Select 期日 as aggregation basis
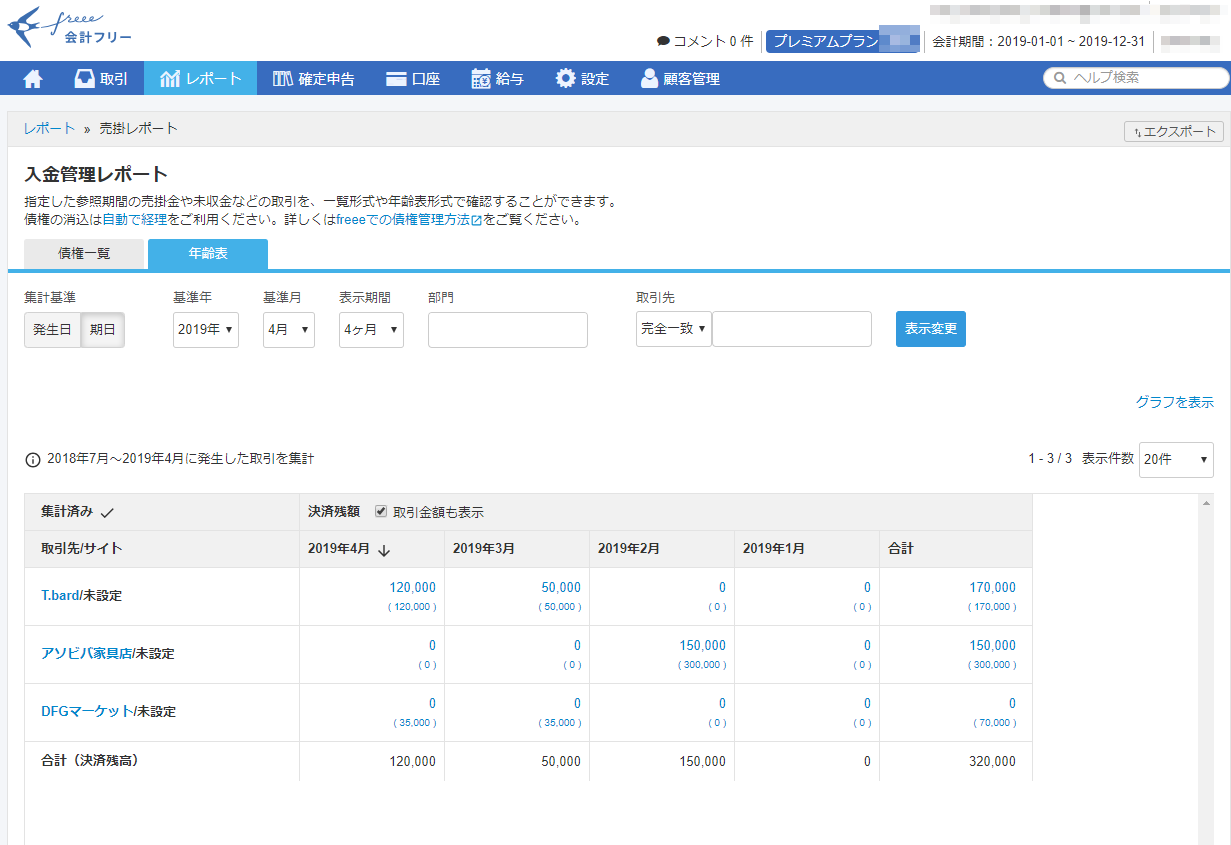The image size is (1231, 845). (102, 329)
